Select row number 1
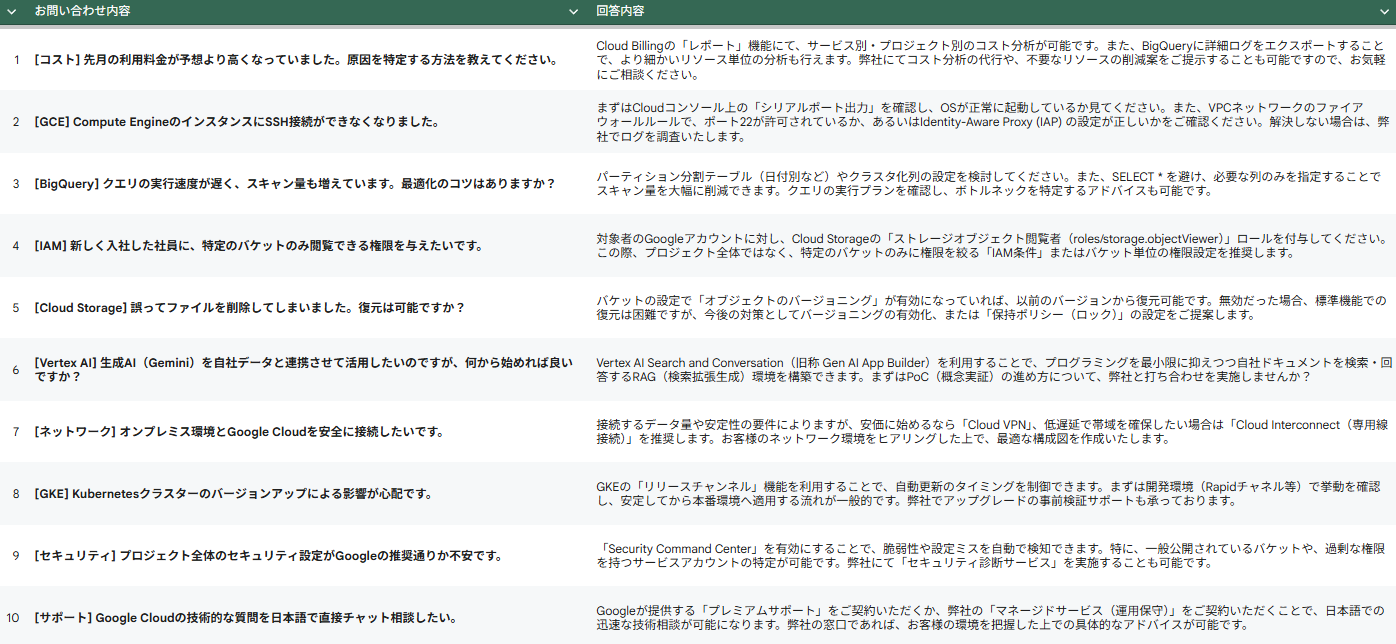This screenshot has height=644, width=1396. pos(15,62)
